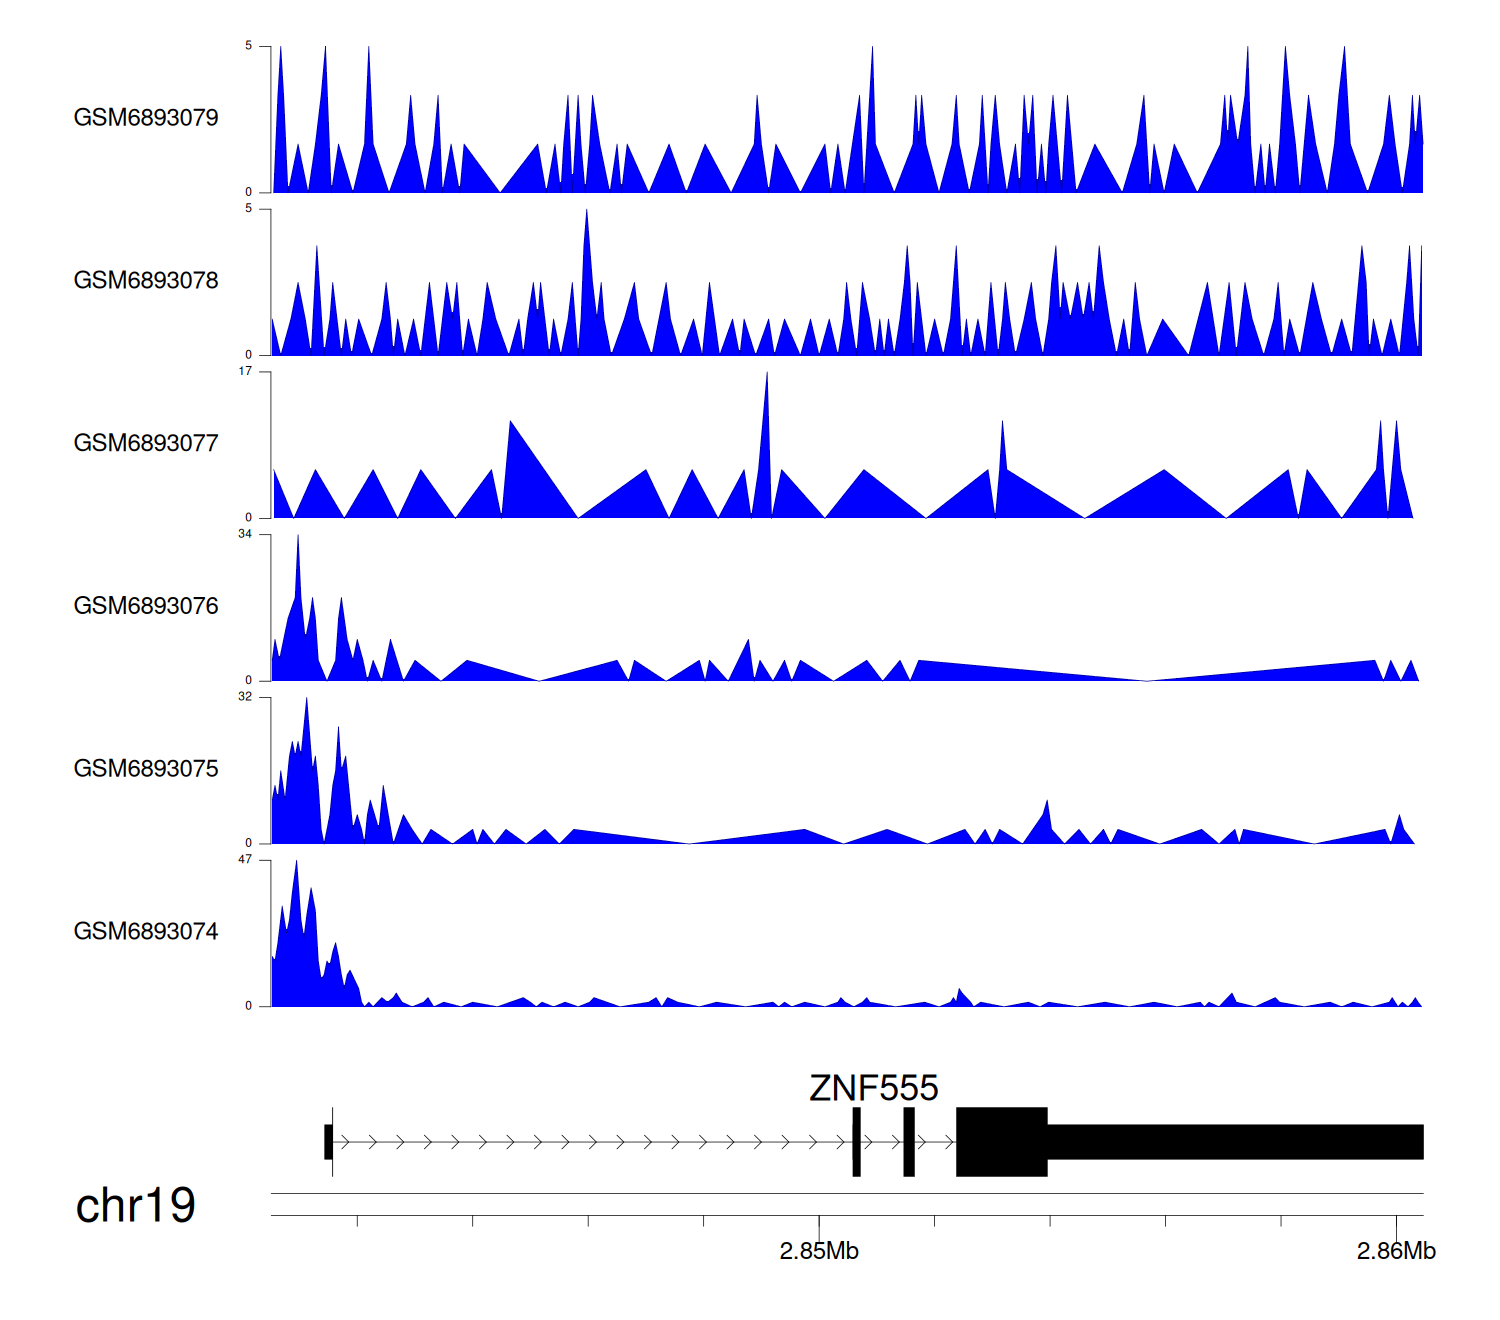Click the GSM6893079 track label
Image resolution: width=1500 pixels, height=1320 pixels.
146,118
